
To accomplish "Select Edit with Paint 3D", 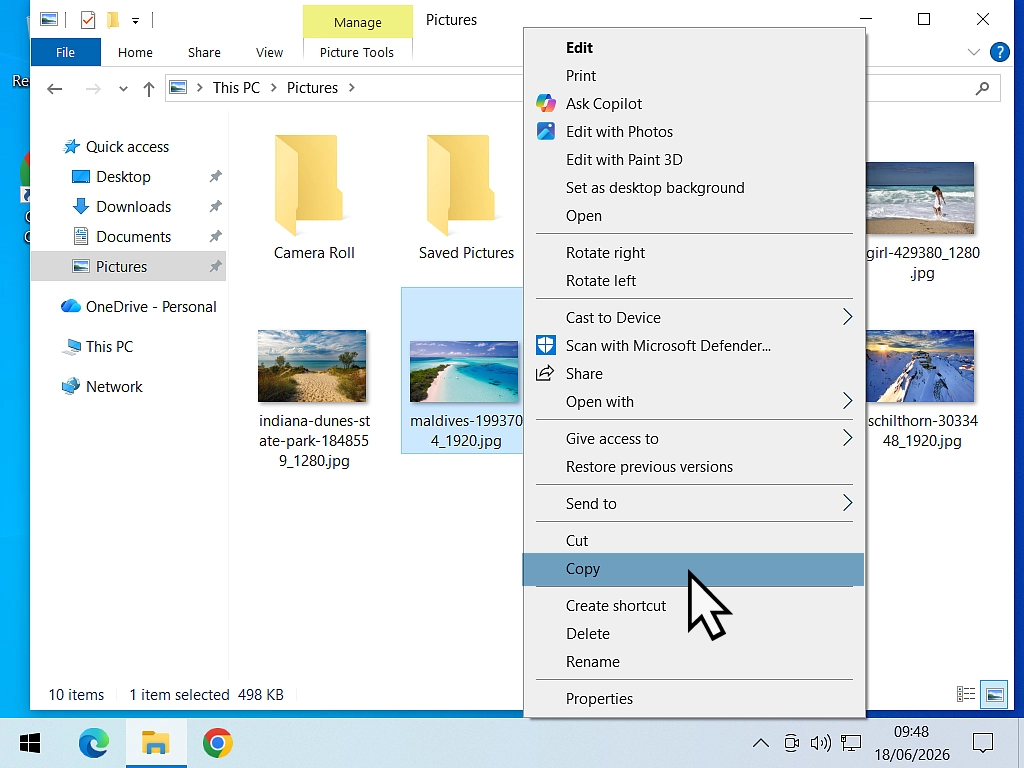I will (x=693, y=160).
